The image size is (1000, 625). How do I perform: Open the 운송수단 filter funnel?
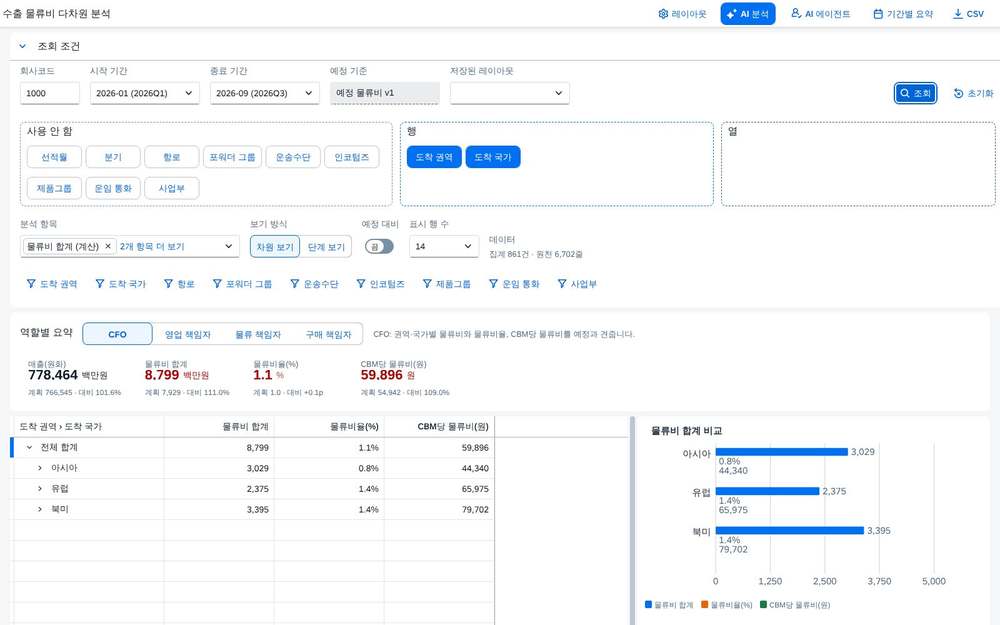coord(295,284)
